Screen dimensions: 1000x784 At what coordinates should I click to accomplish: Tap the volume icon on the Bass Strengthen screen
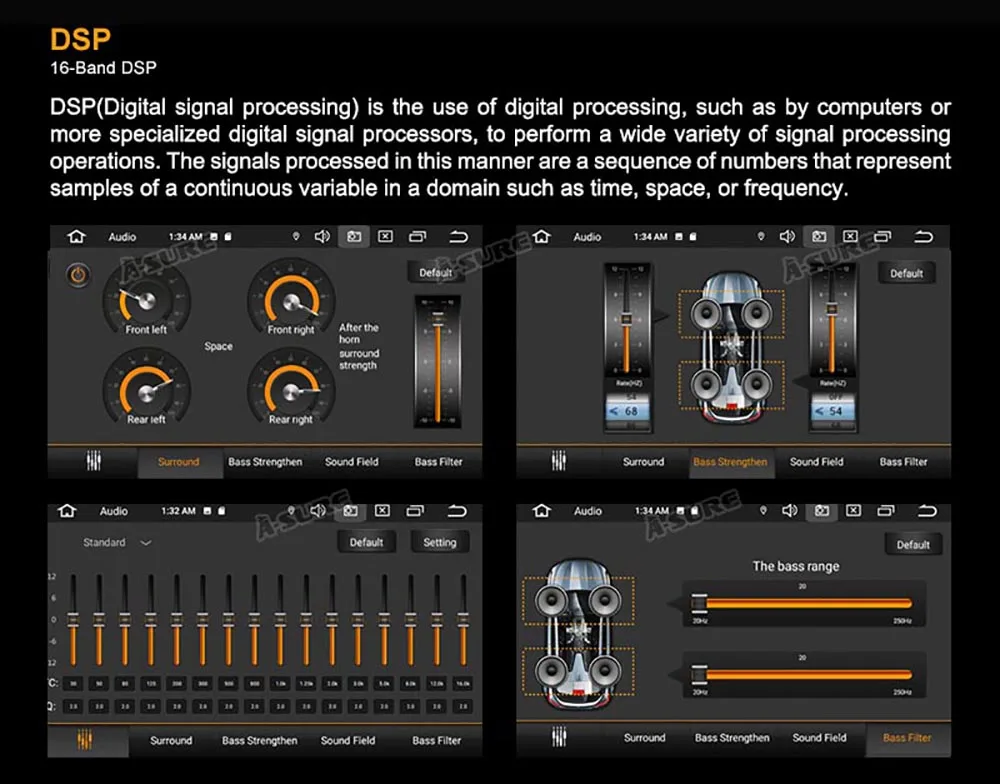788,237
